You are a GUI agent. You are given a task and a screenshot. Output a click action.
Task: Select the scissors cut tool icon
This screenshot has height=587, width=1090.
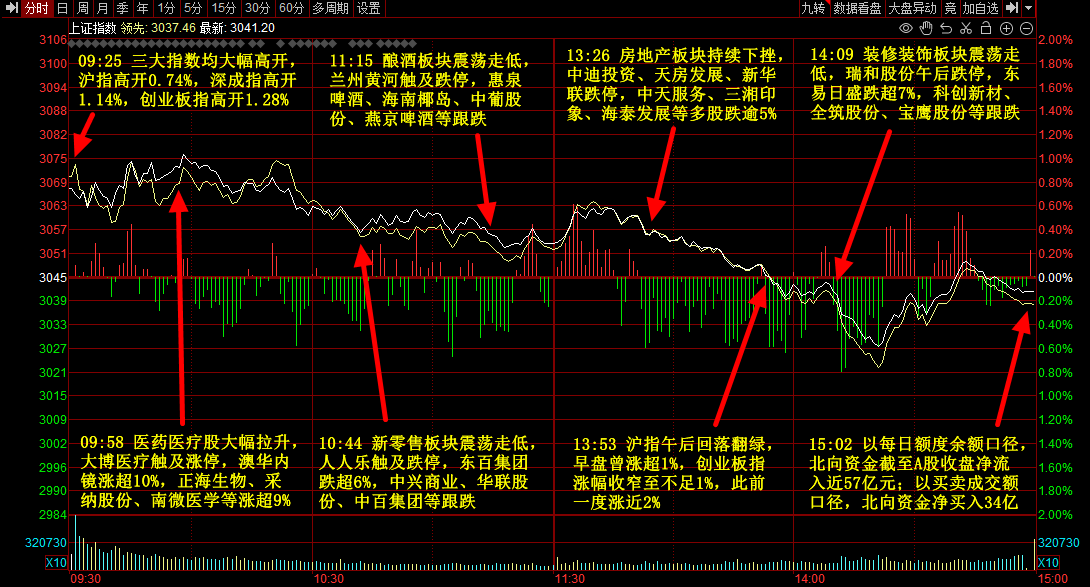[x=966, y=27]
